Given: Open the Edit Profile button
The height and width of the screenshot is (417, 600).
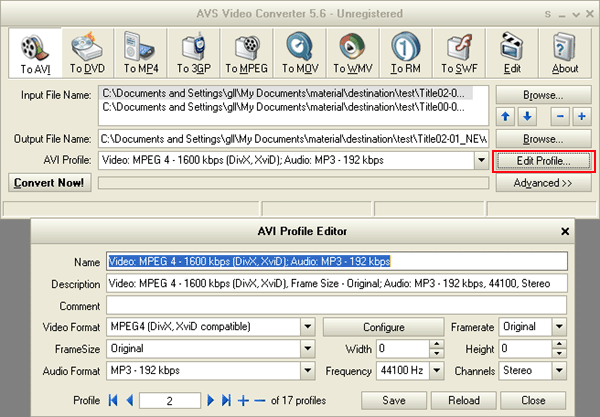Looking at the screenshot, I should coord(543,161).
